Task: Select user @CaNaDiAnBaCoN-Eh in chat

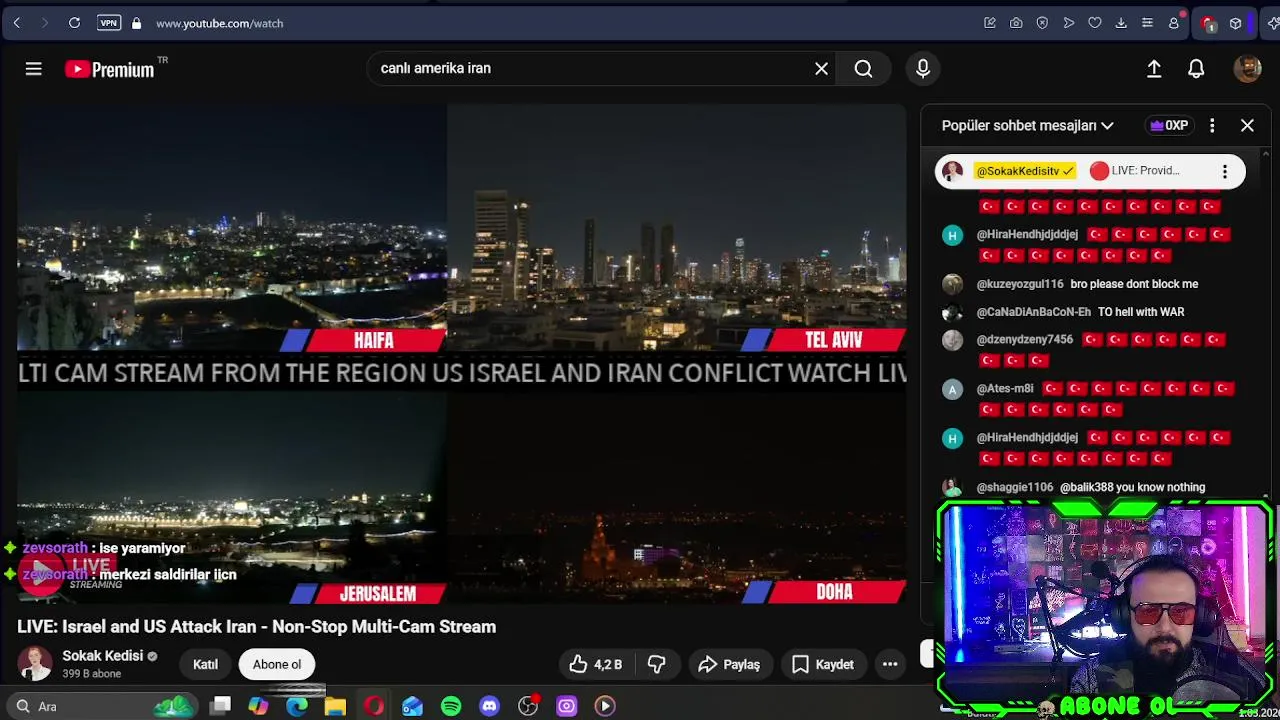Action: (x=1034, y=312)
